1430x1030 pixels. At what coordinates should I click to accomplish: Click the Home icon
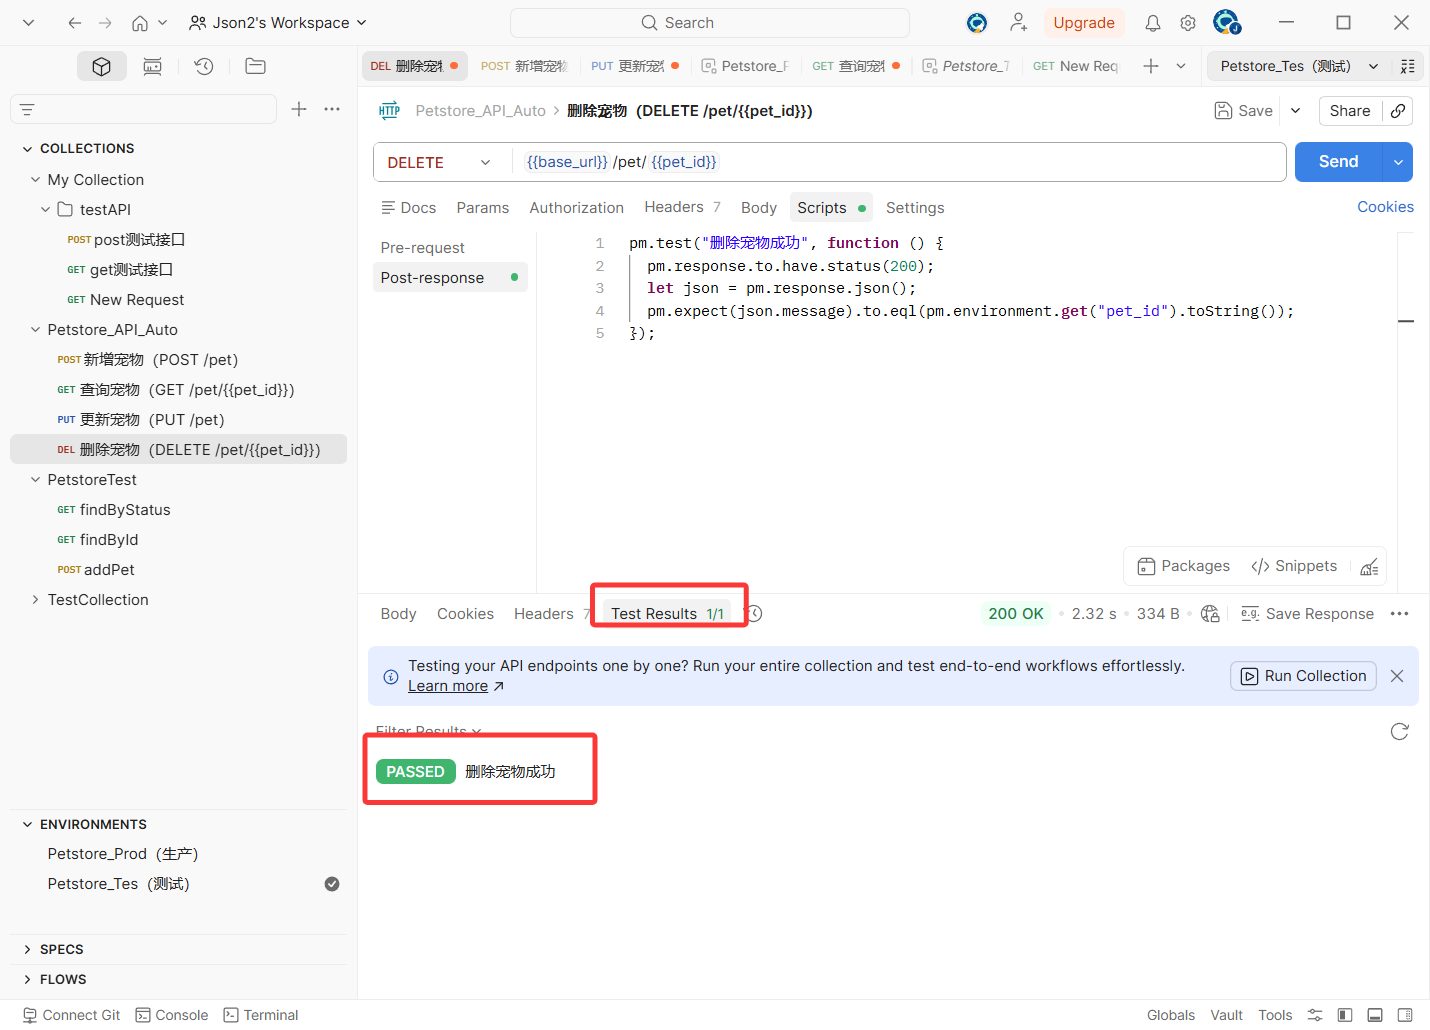click(x=140, y=22)
